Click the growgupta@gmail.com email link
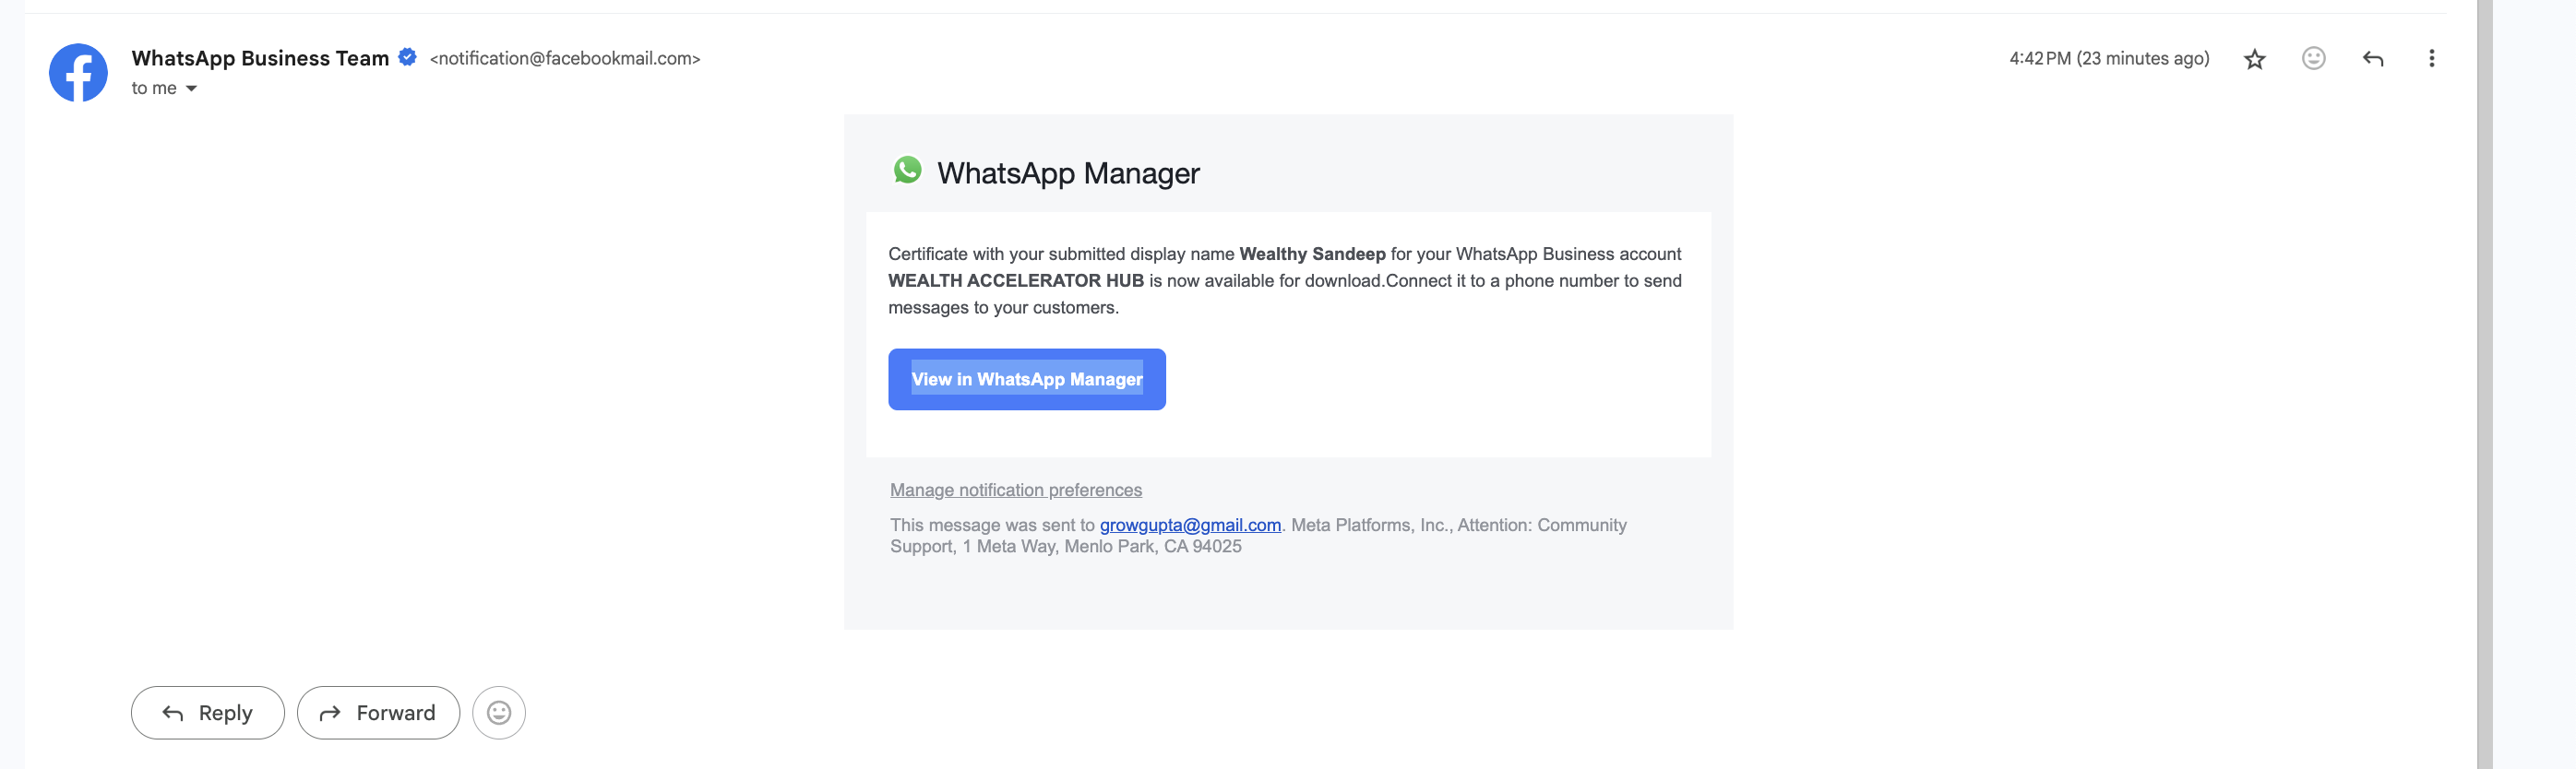Screen dimensions: 2576x769 point(1189,525)
